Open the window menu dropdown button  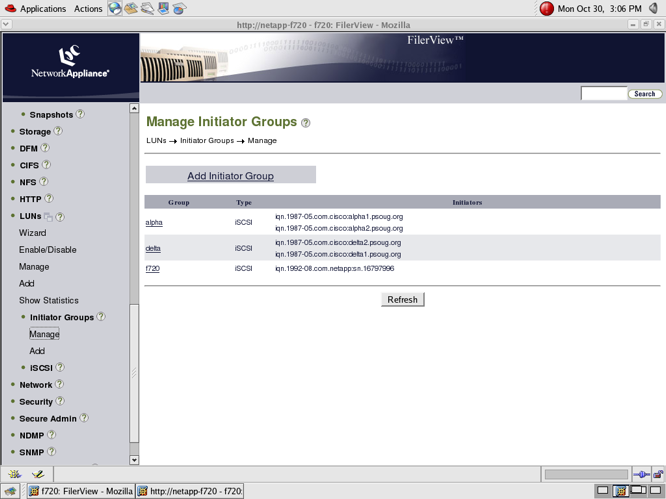click(6, 25)
